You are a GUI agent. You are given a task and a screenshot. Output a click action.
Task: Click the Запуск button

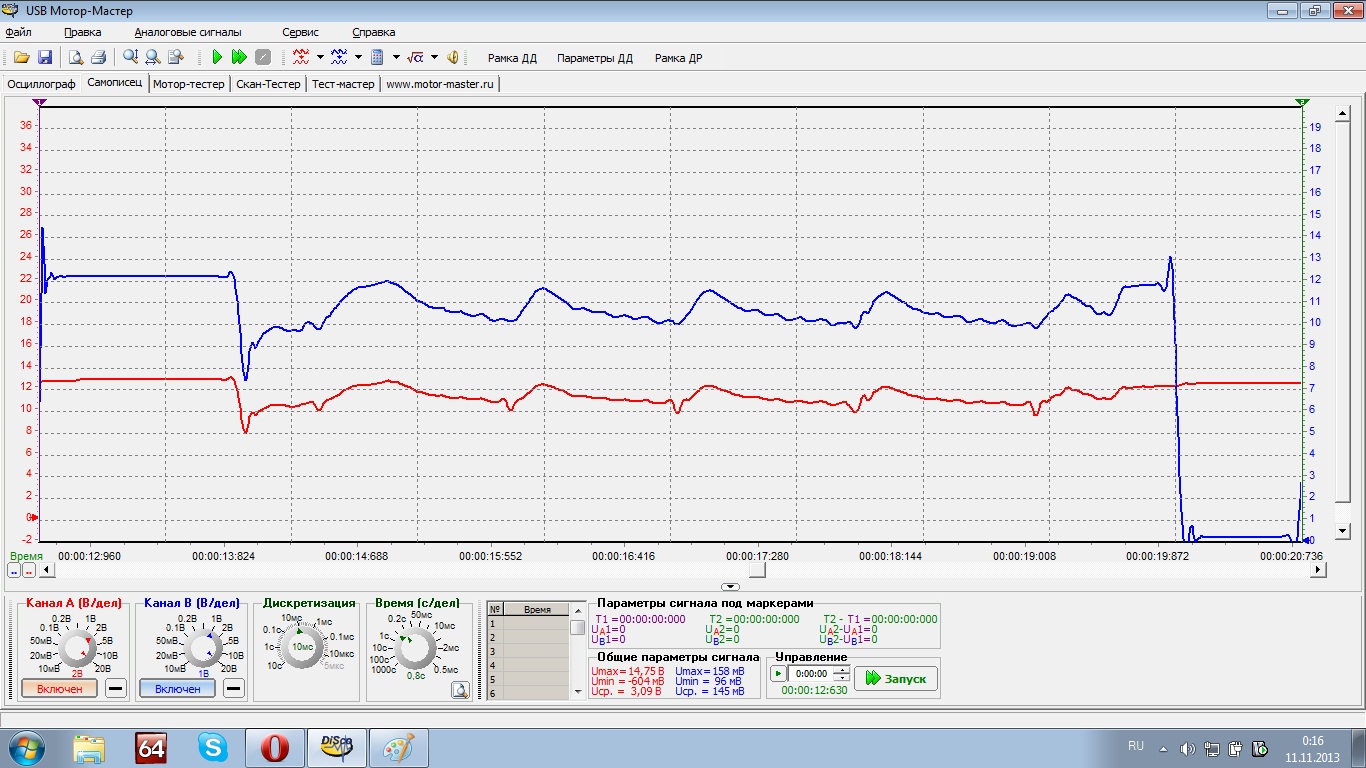point(896,678)
